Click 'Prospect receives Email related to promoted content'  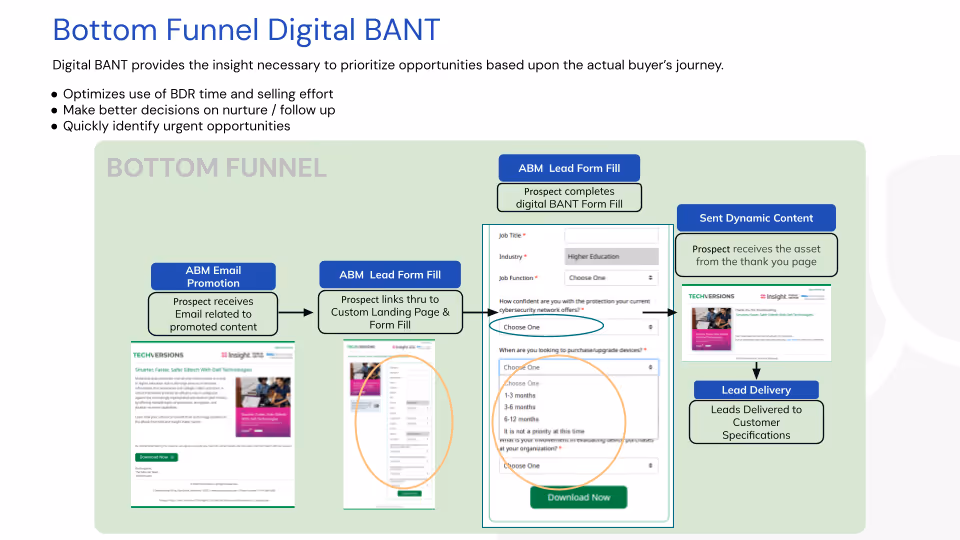pos(213,314)
